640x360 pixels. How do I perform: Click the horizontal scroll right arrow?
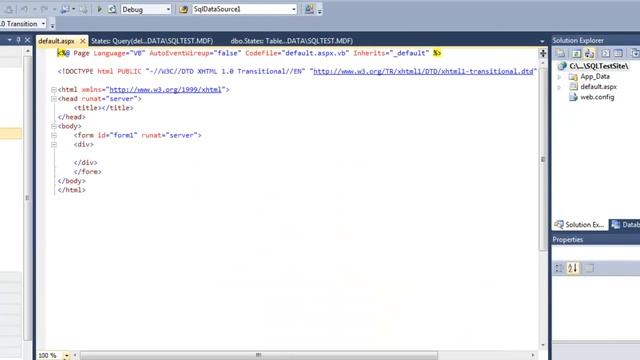coord(533,356)
